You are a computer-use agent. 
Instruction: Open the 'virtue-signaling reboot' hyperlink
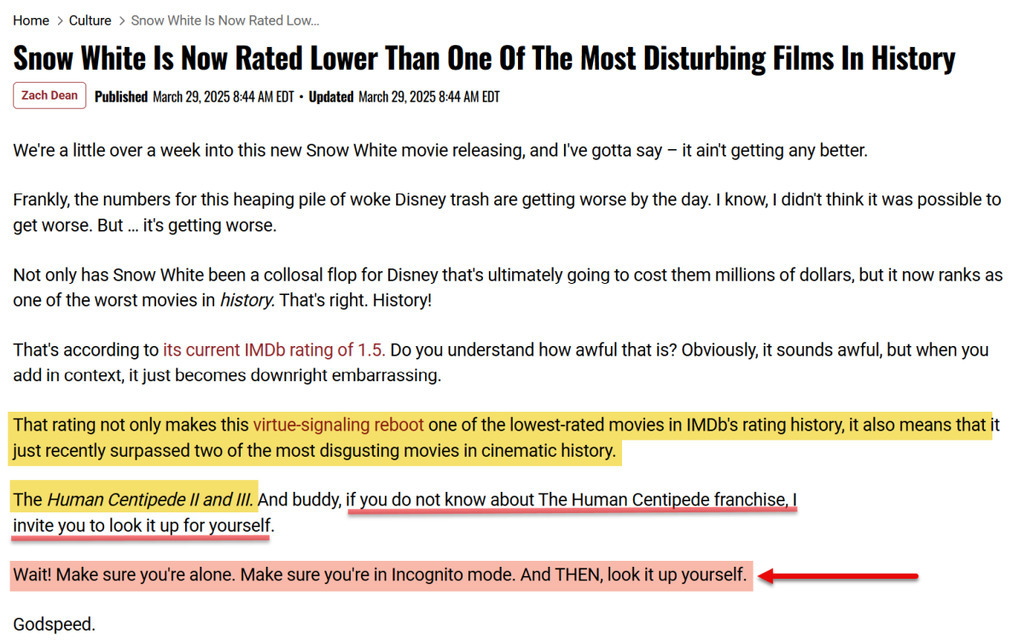pyautogui.click(x=338, y=425)
